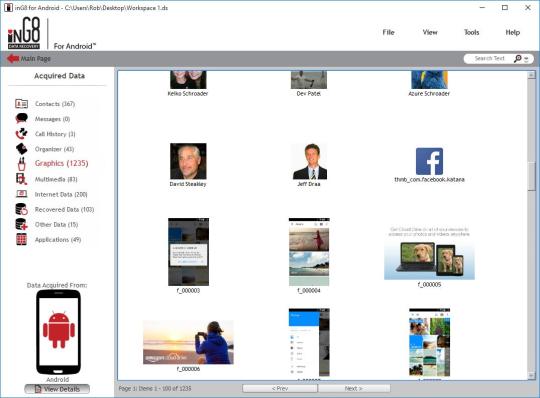Open the View menu
This screenshot has height=398, width=540.
[x=430, y=32]
